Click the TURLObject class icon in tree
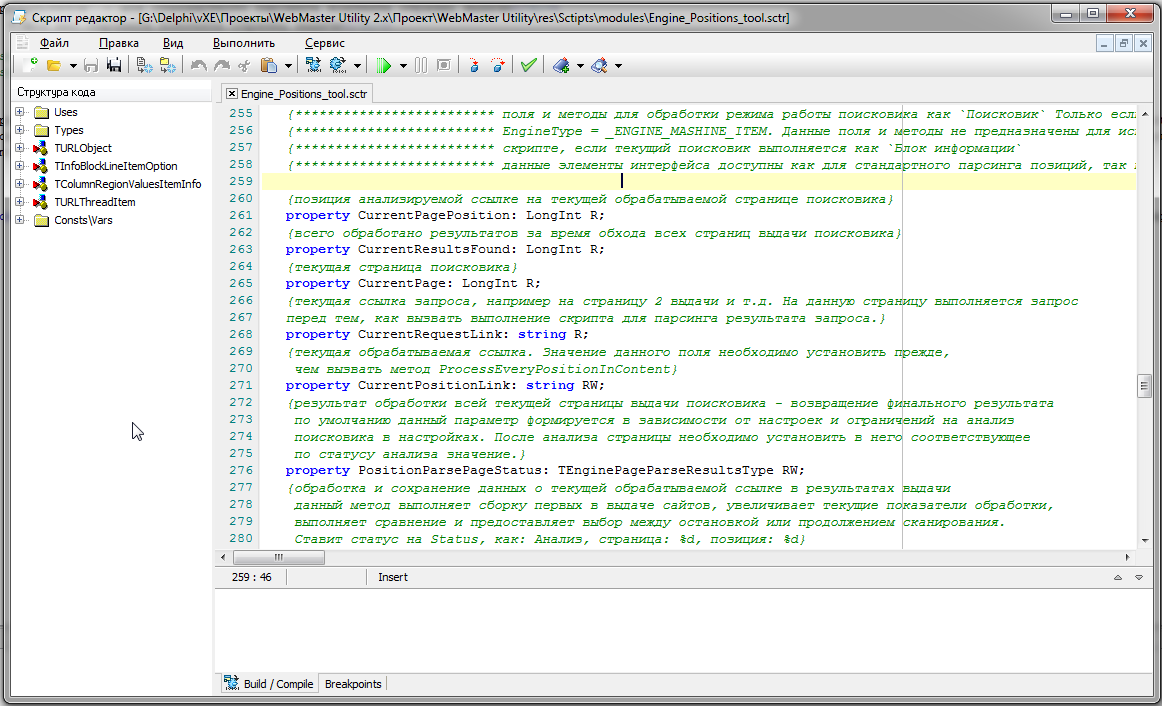 (x=41, y=148)
